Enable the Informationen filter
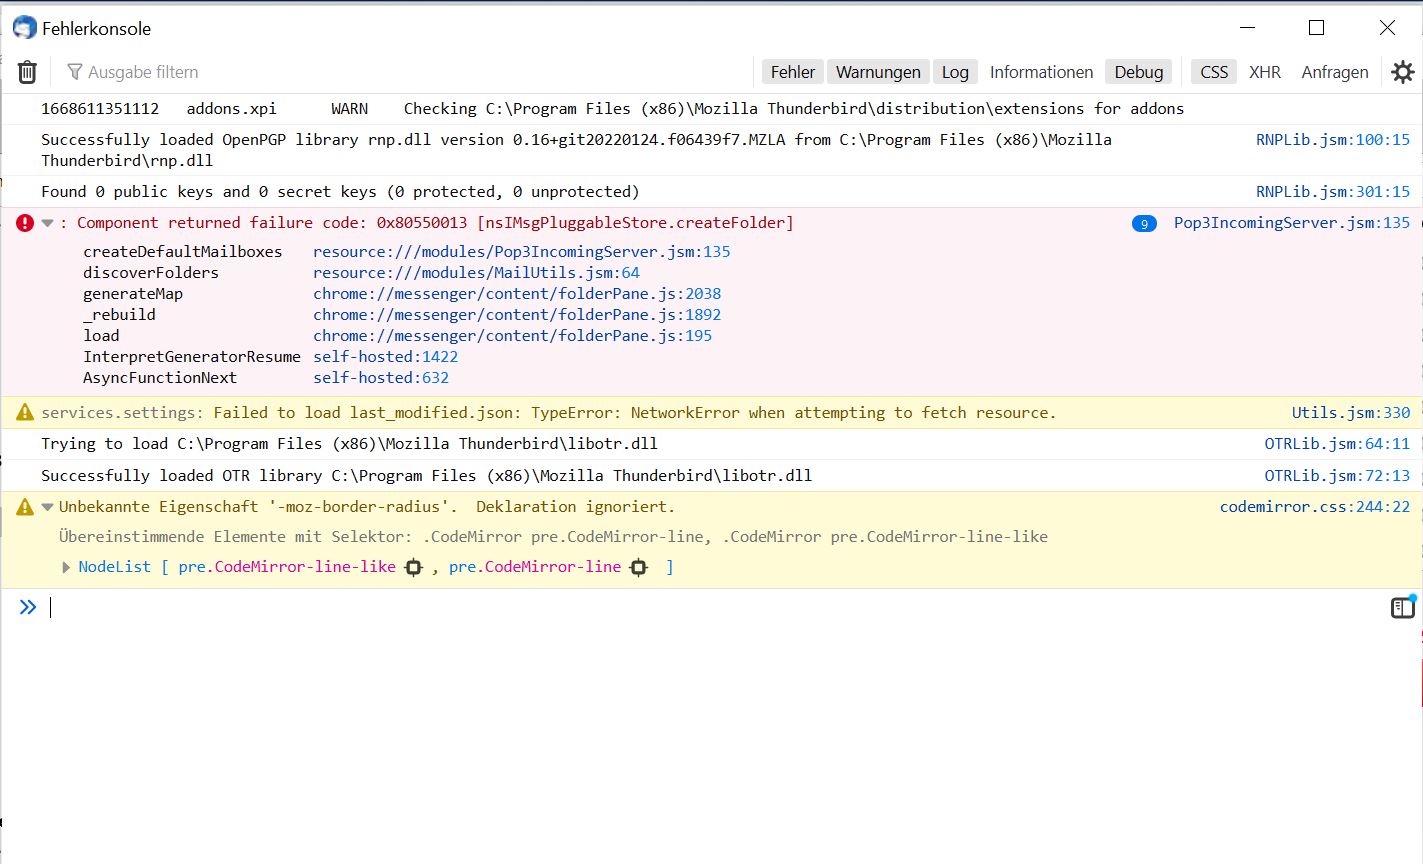 point(1041,72)
